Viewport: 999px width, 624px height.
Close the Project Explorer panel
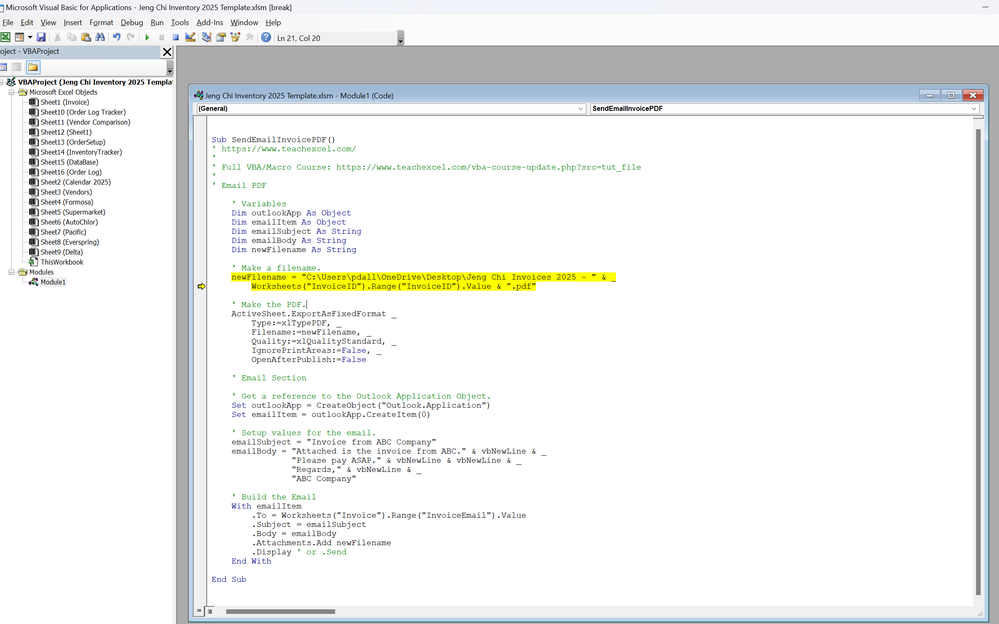pyautogui.click(x=167, y=52)
